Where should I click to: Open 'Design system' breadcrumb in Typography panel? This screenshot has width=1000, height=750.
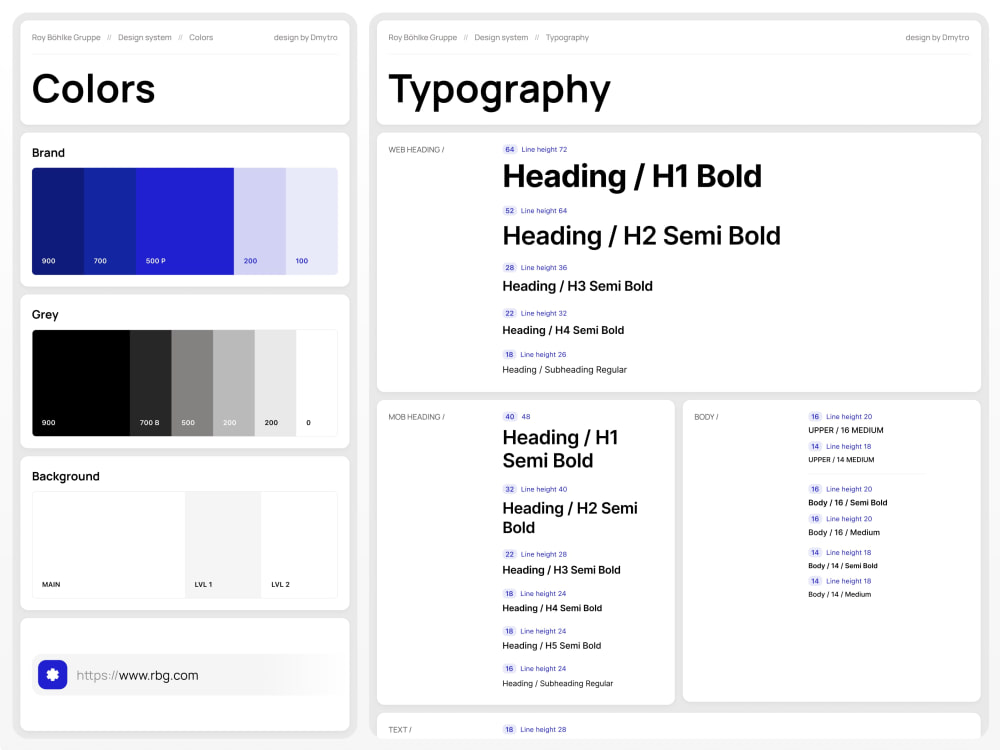(x=501, y=38)
